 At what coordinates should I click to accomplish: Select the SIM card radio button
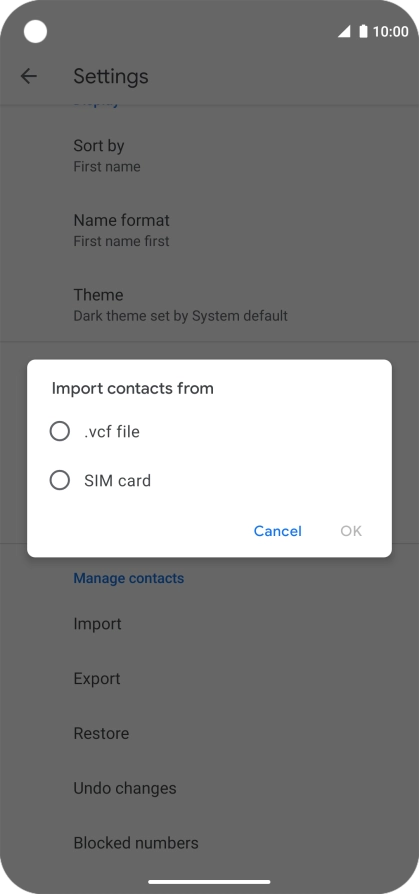pos(60,481)
